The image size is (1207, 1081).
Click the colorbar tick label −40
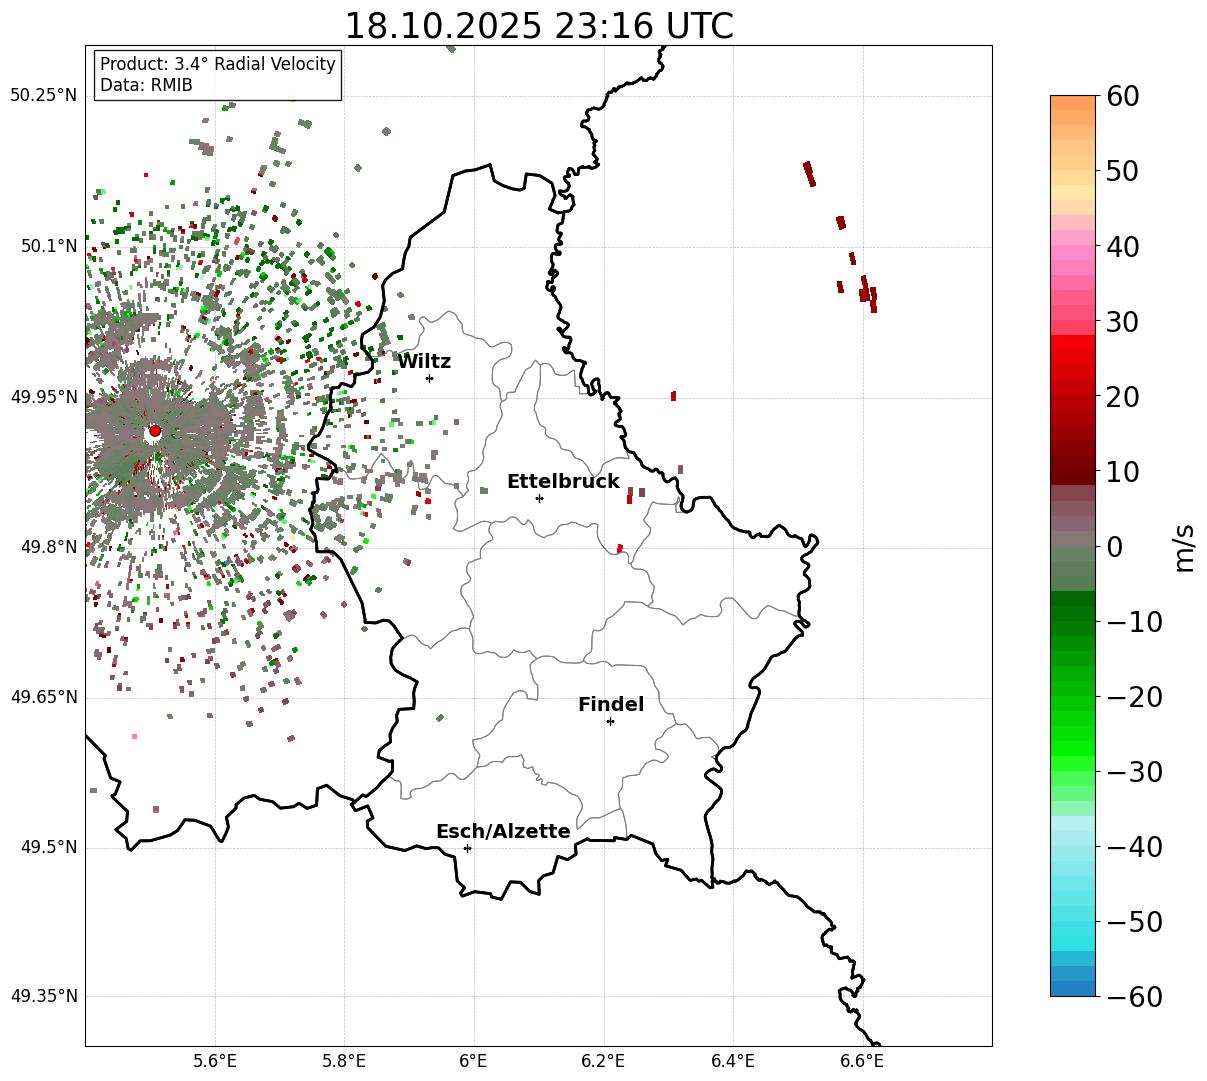click(1134, 846)
